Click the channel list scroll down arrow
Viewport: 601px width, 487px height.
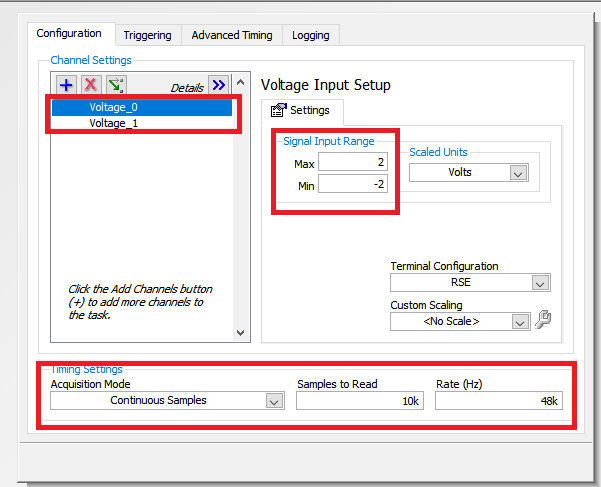pyautogui.click(x=241, y=333)
